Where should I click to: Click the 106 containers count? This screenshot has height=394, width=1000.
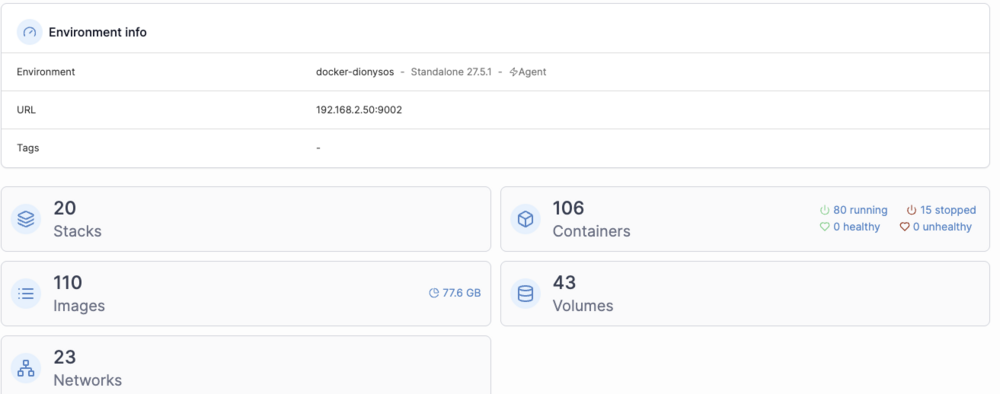568,208
